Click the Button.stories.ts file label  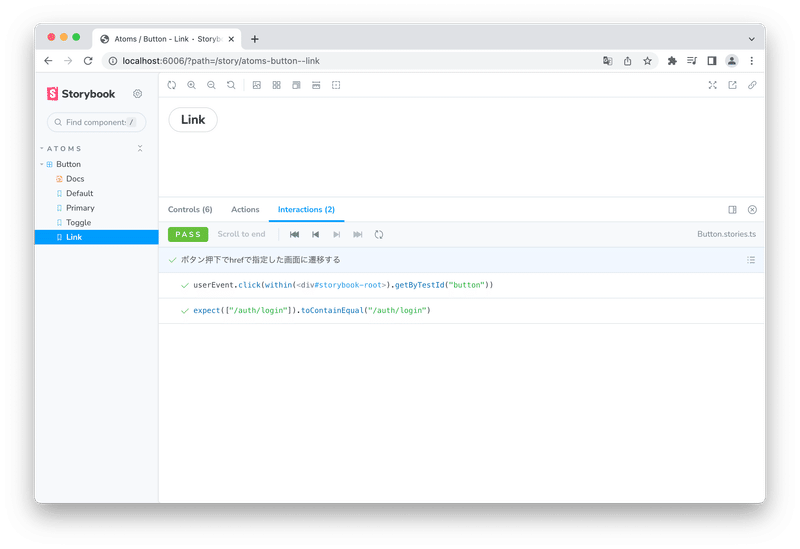tap(727, 234)
